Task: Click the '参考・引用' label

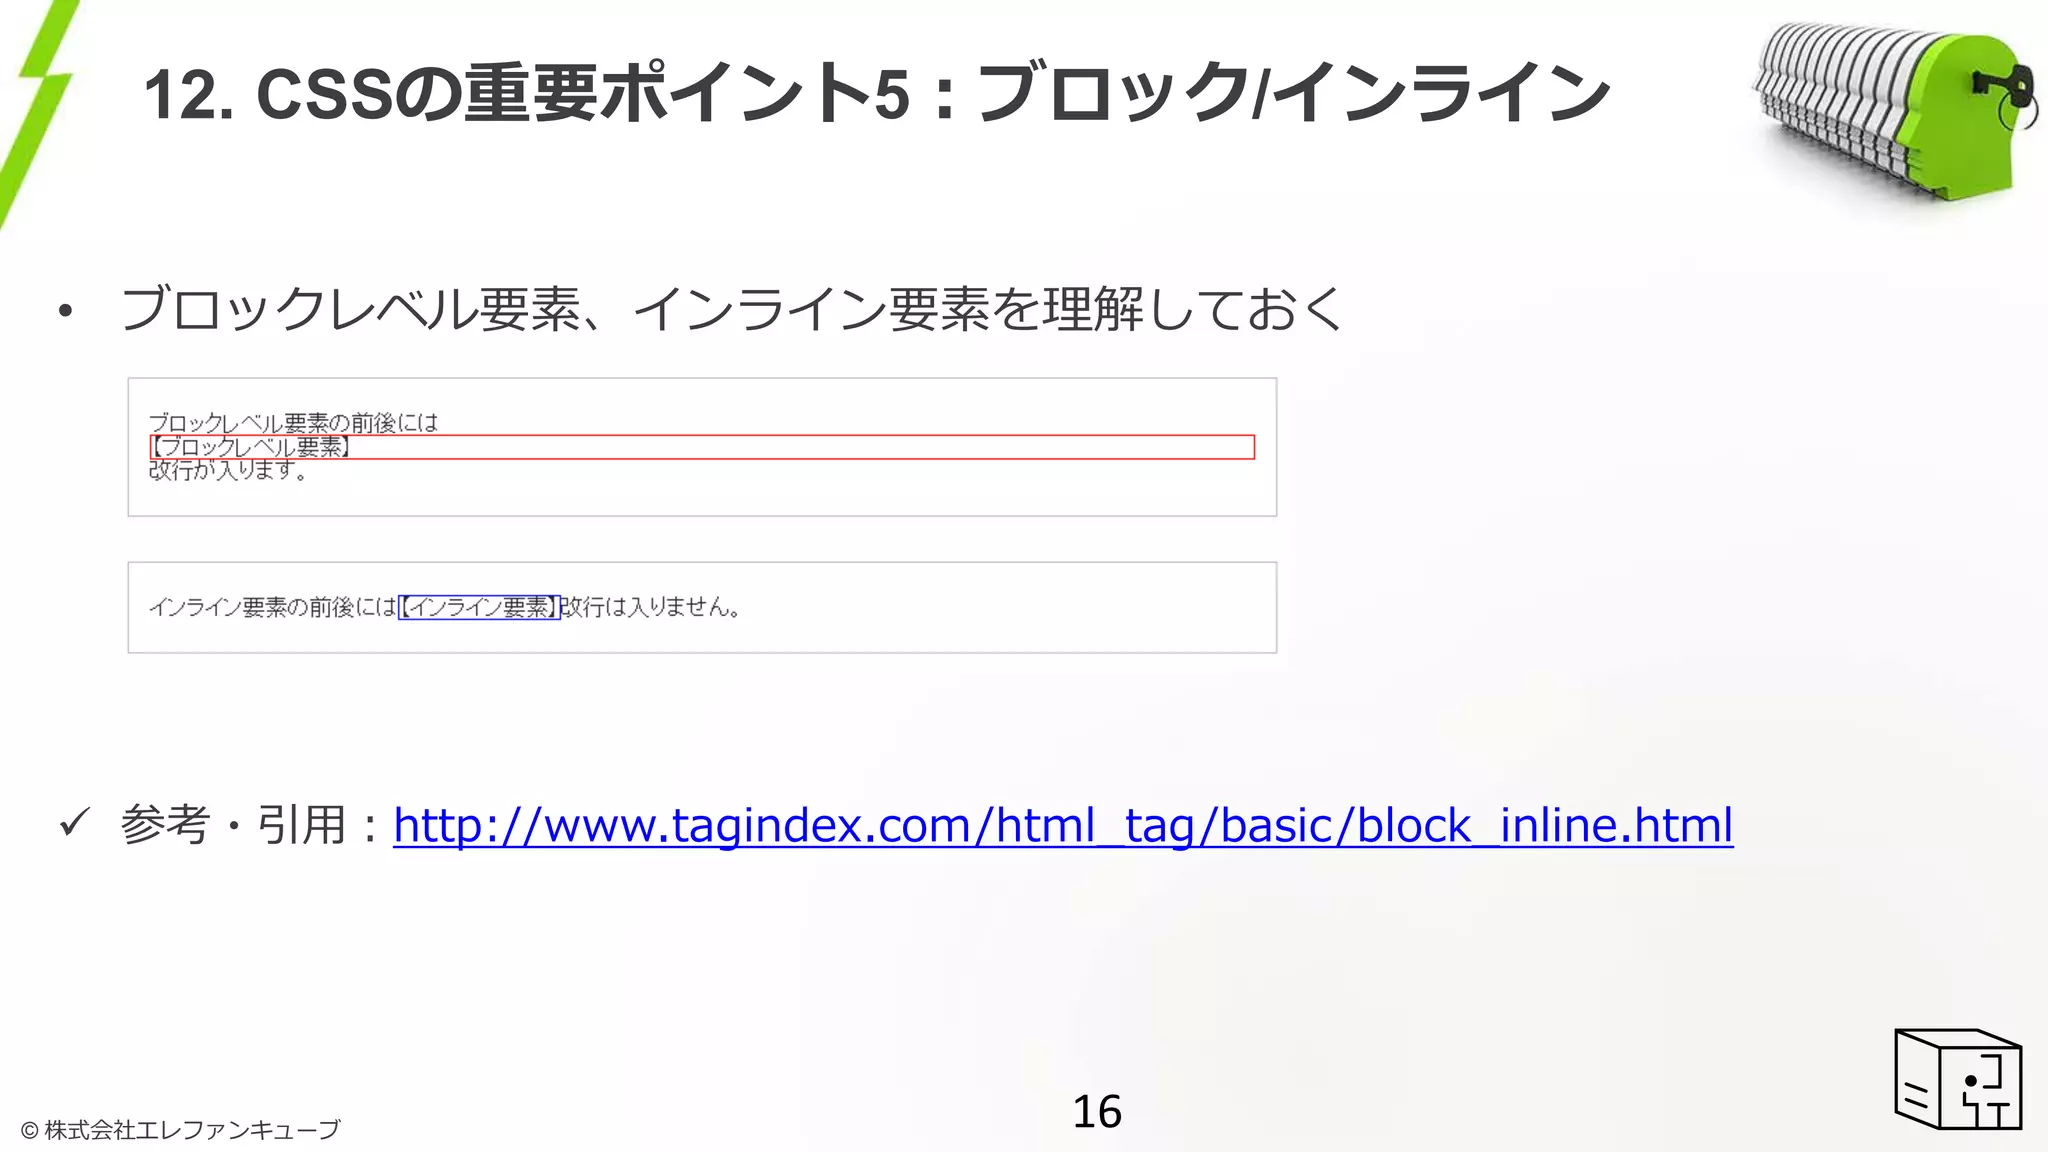Action: click(x=233, y=826)
